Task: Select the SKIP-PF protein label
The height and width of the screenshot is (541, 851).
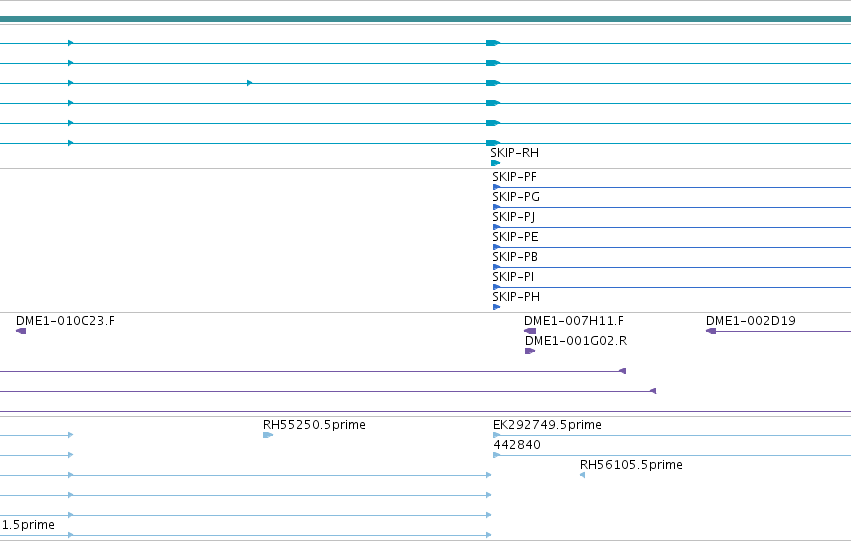Action: tap(515, 177)
